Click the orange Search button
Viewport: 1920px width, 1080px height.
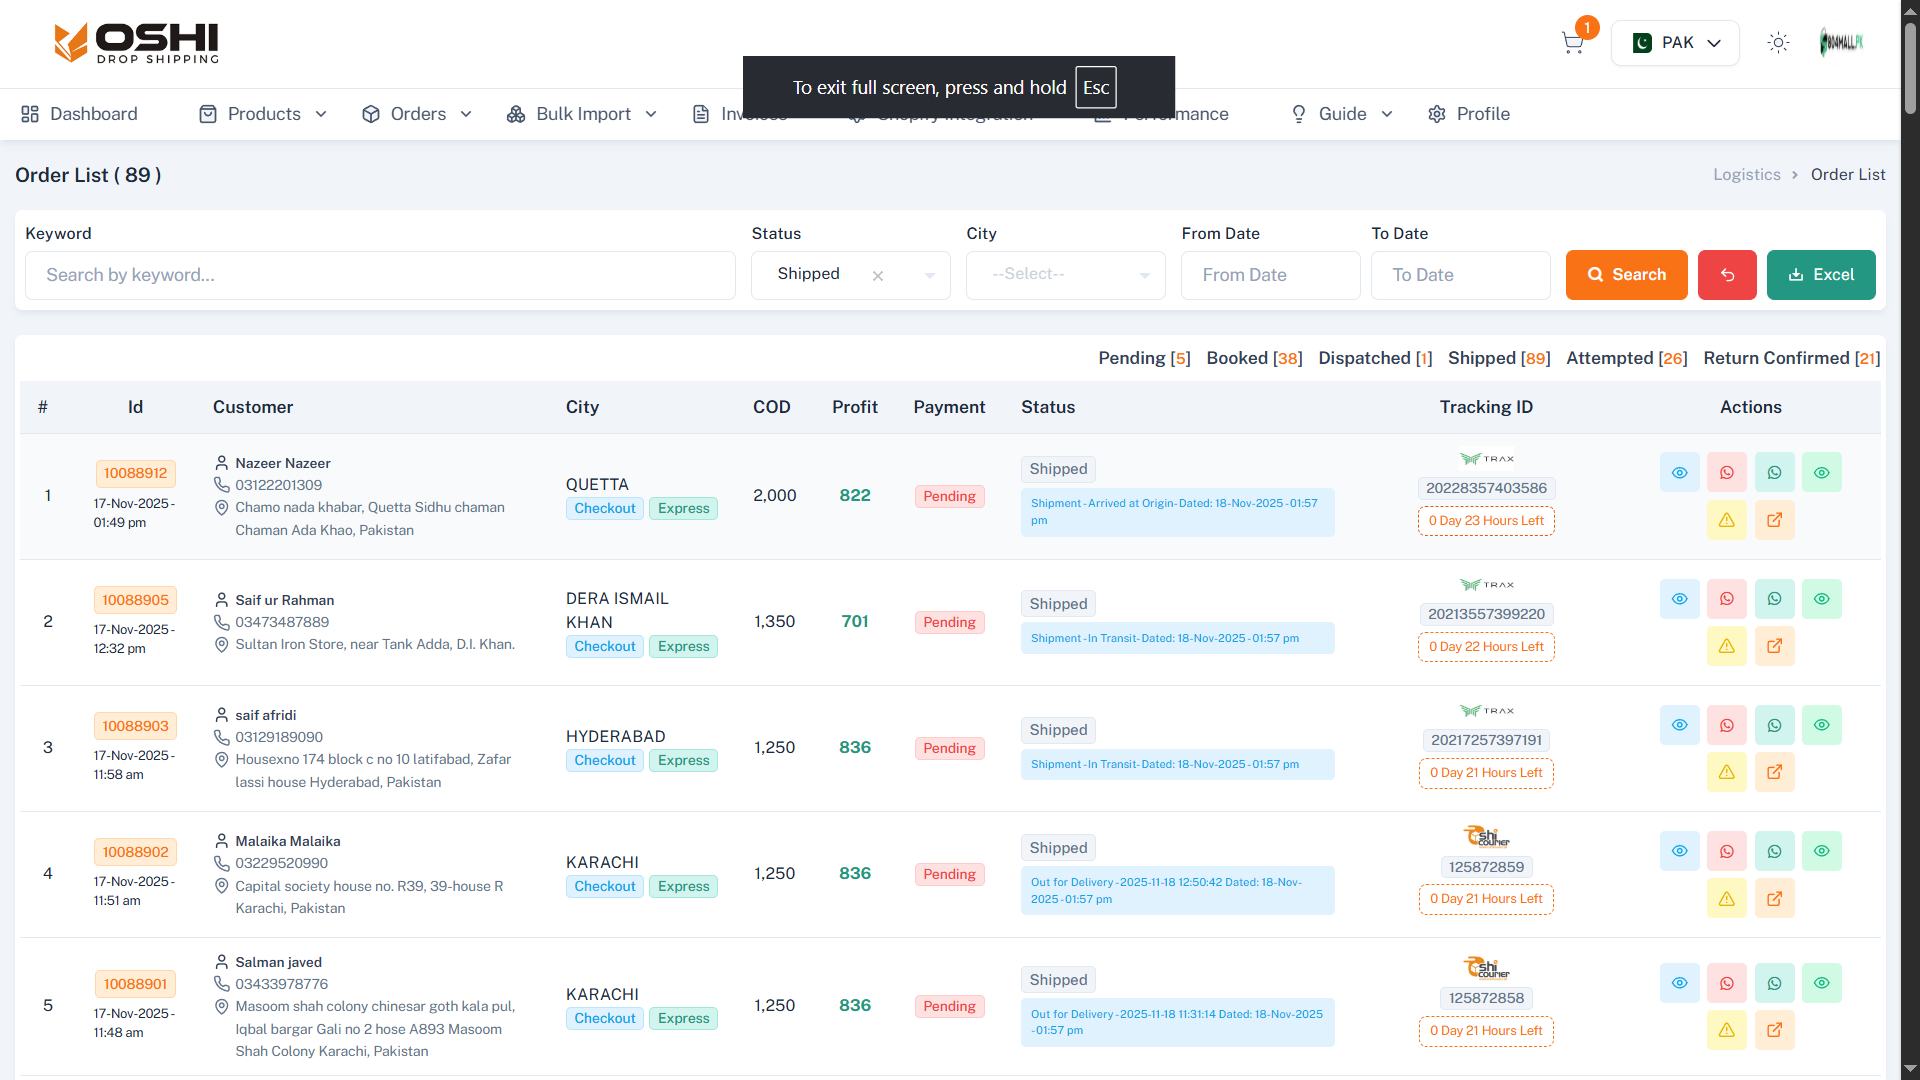coord(1626,275)
